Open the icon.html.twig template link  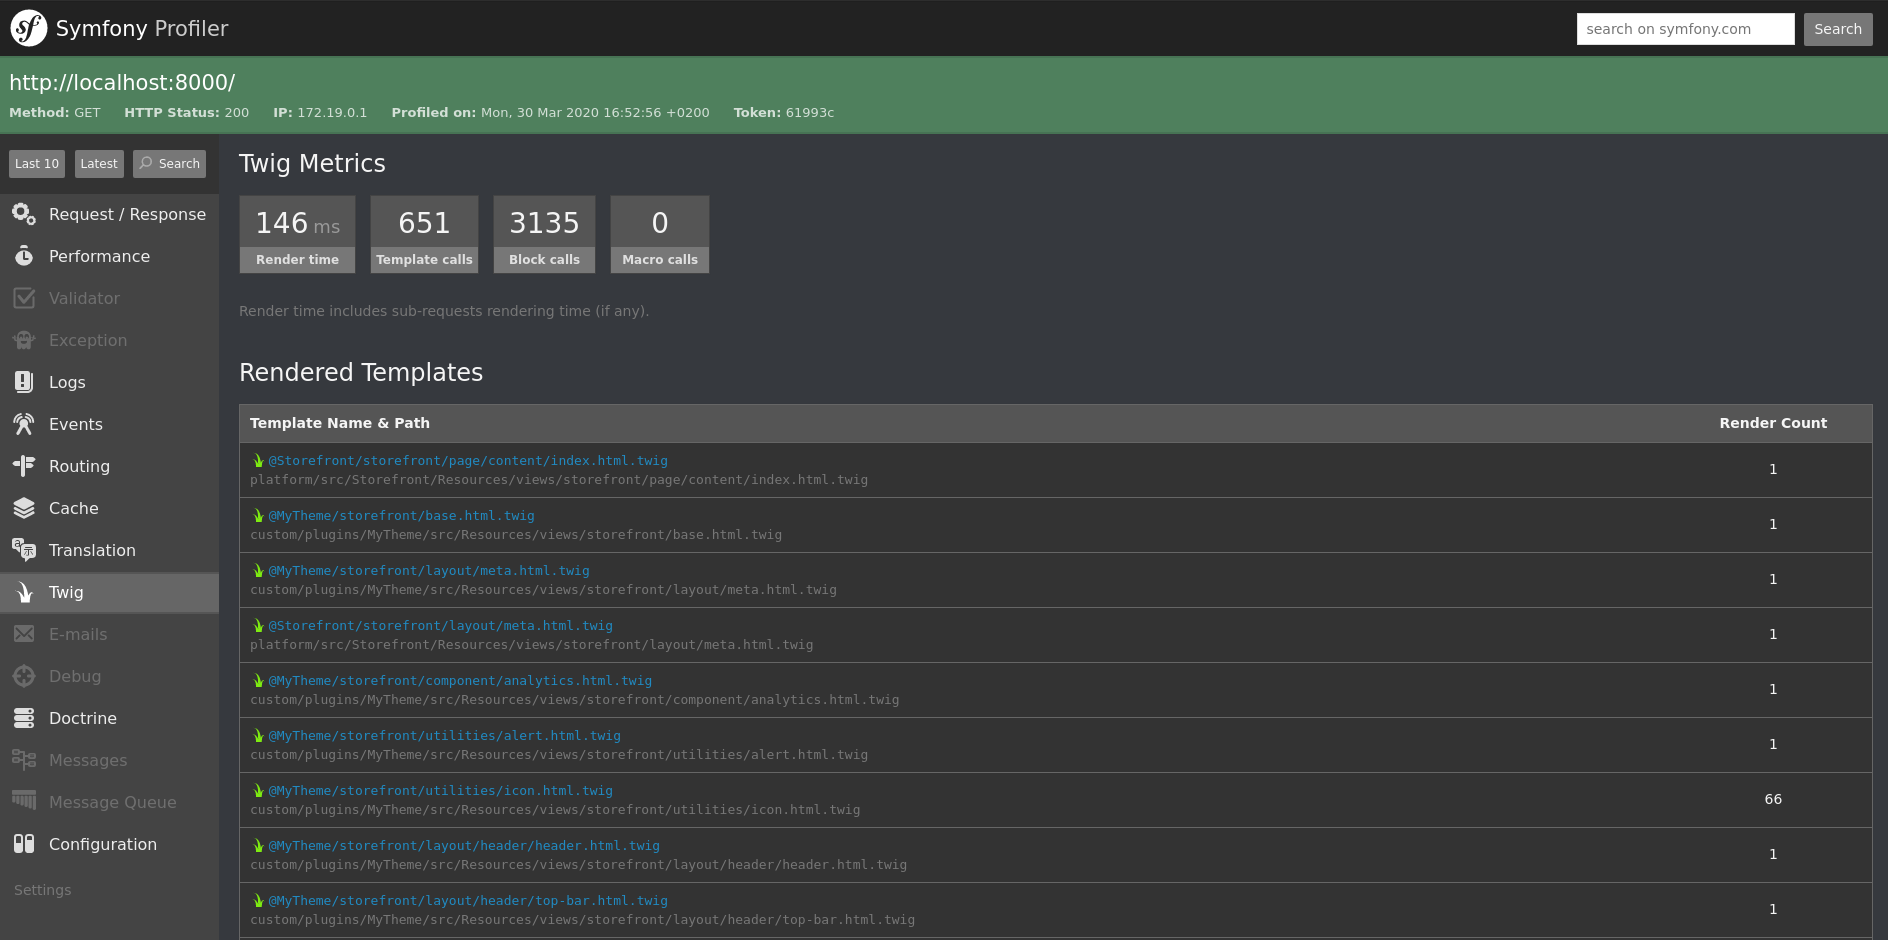(439, 790)
